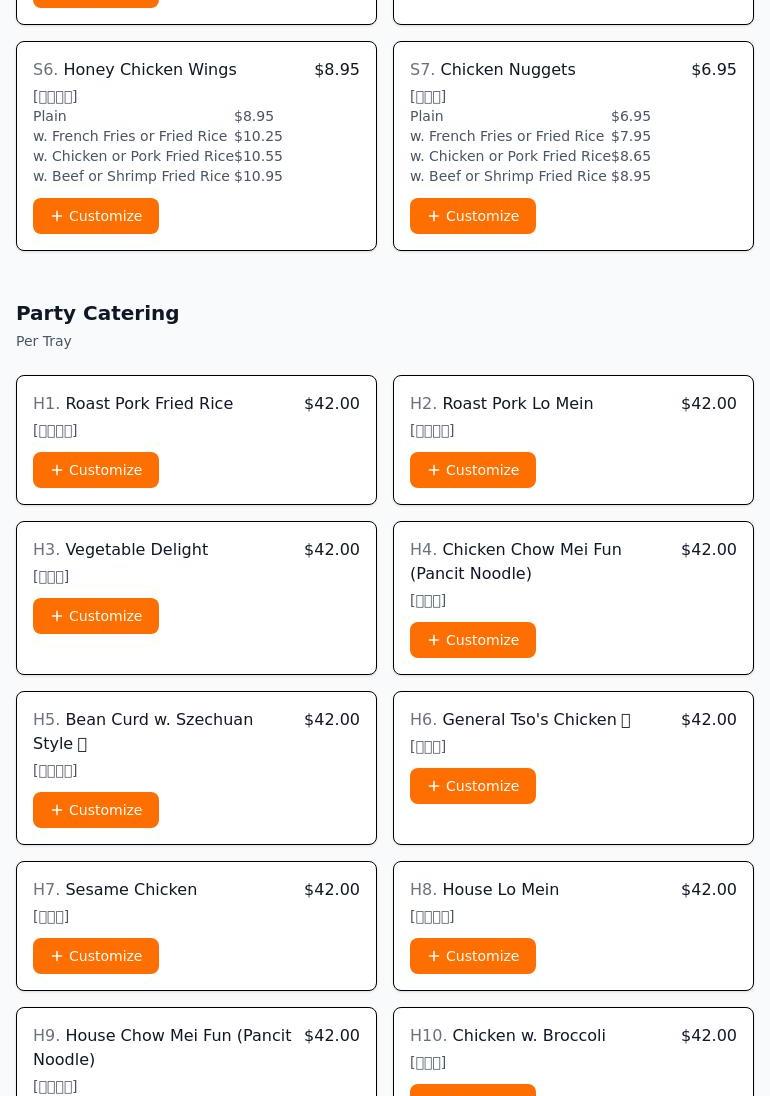Screen dimensions: 770x1096
Task: Click the Party Catering section heading
Action: click(x=98, y=313)
